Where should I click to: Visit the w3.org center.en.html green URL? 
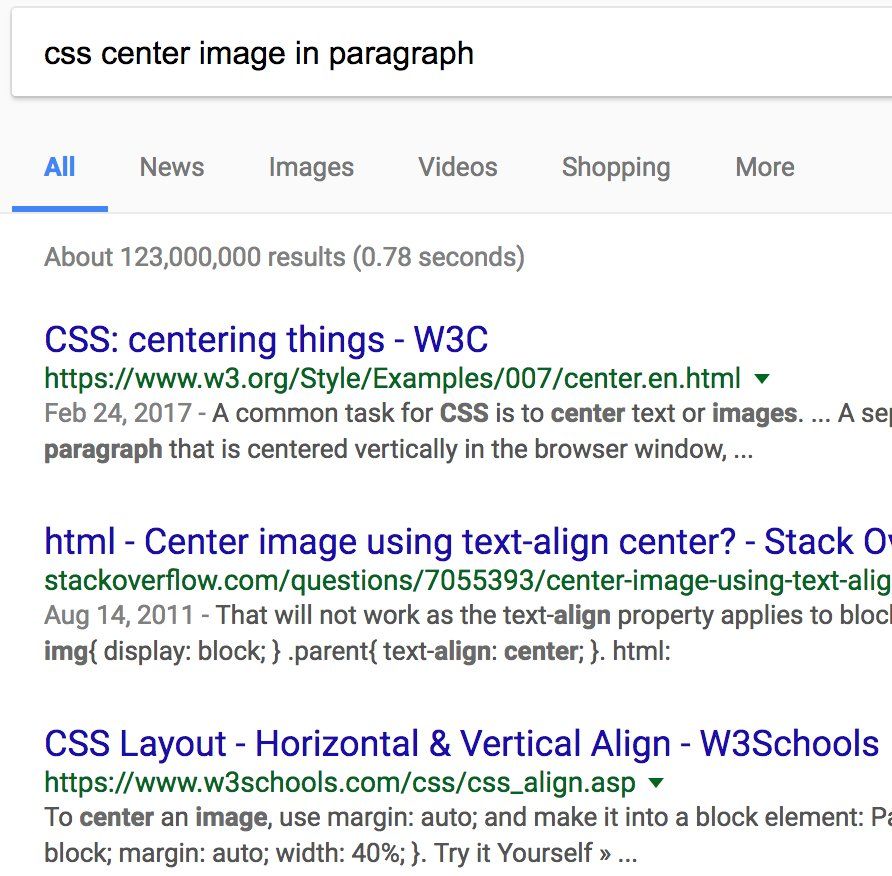pyautogui.click(x=393, y=378)
